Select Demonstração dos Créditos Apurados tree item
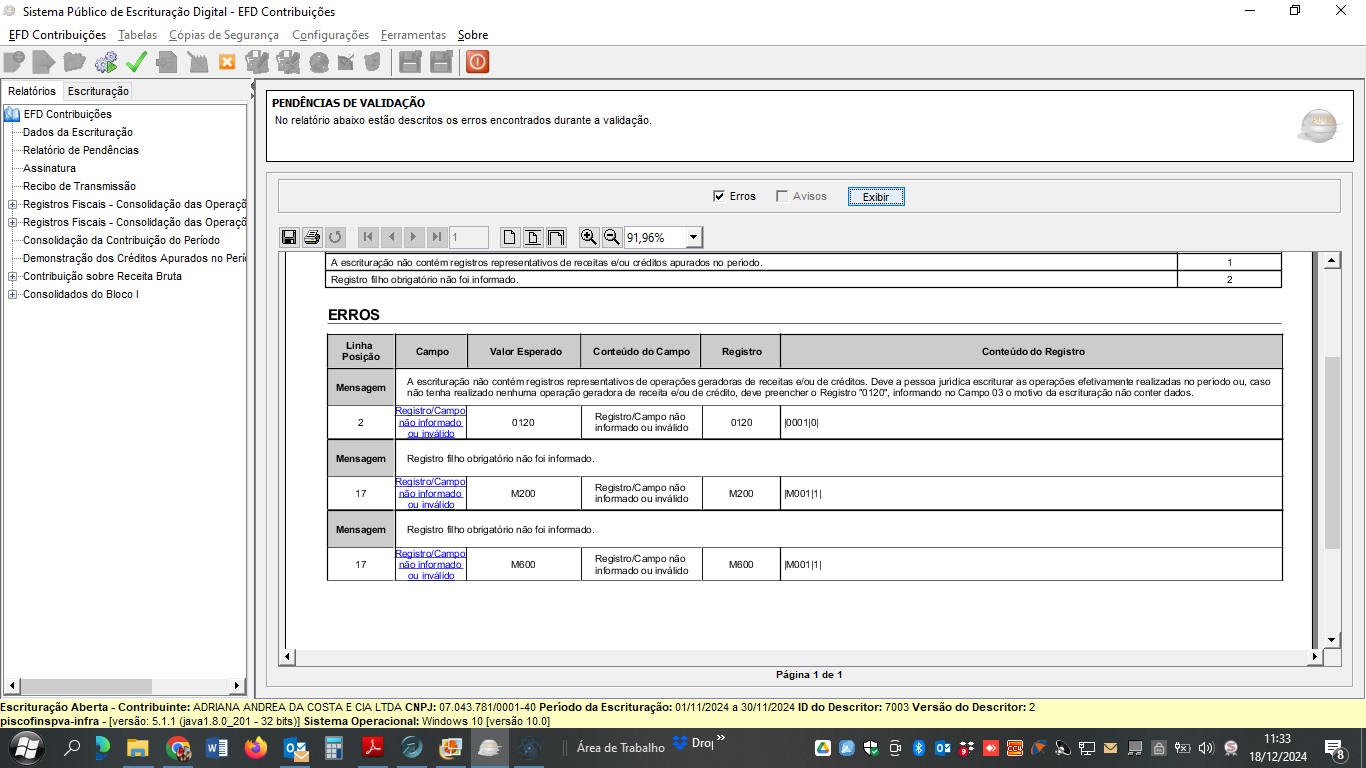Screen dimensions: 1366x768 134,258
